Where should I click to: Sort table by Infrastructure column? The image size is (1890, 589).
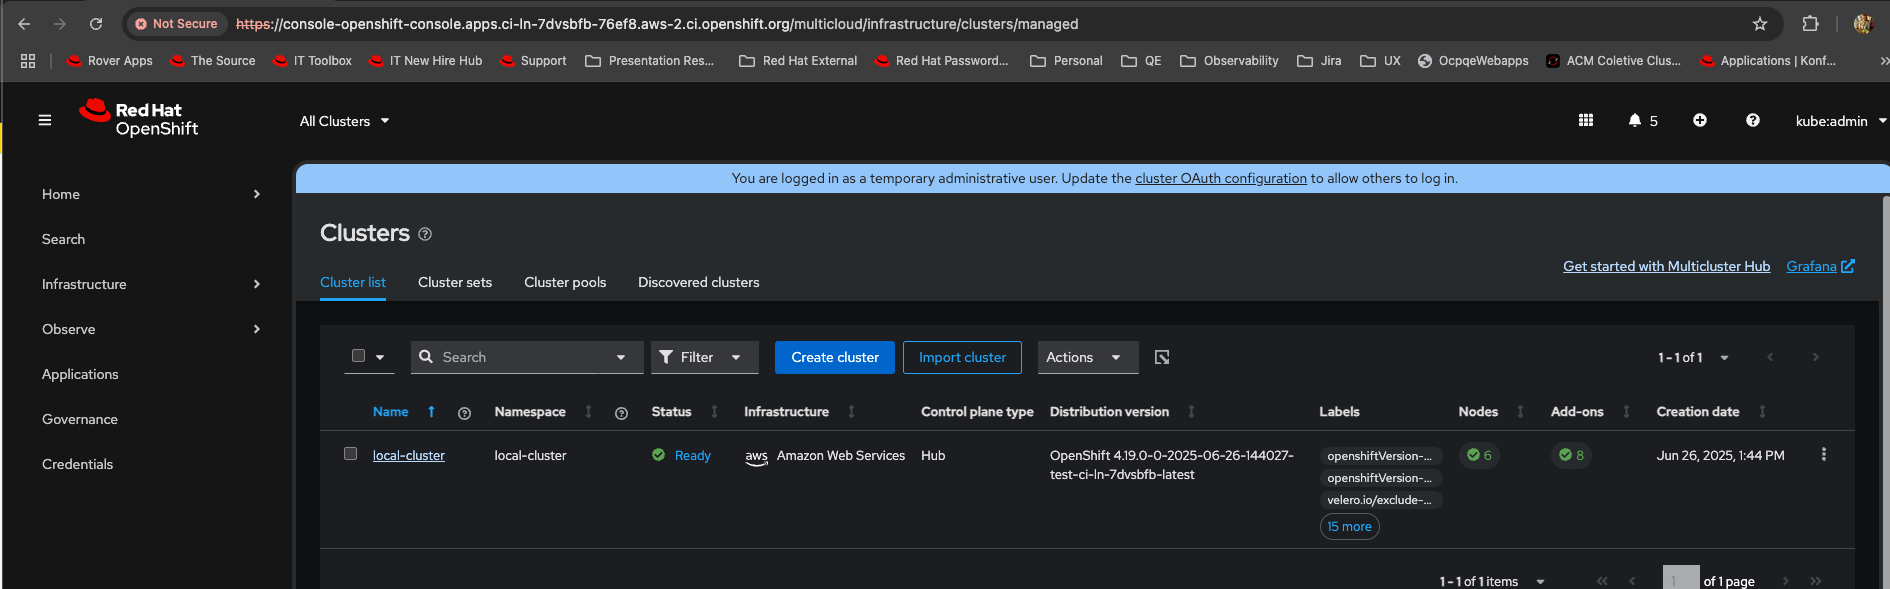[851, 412]
